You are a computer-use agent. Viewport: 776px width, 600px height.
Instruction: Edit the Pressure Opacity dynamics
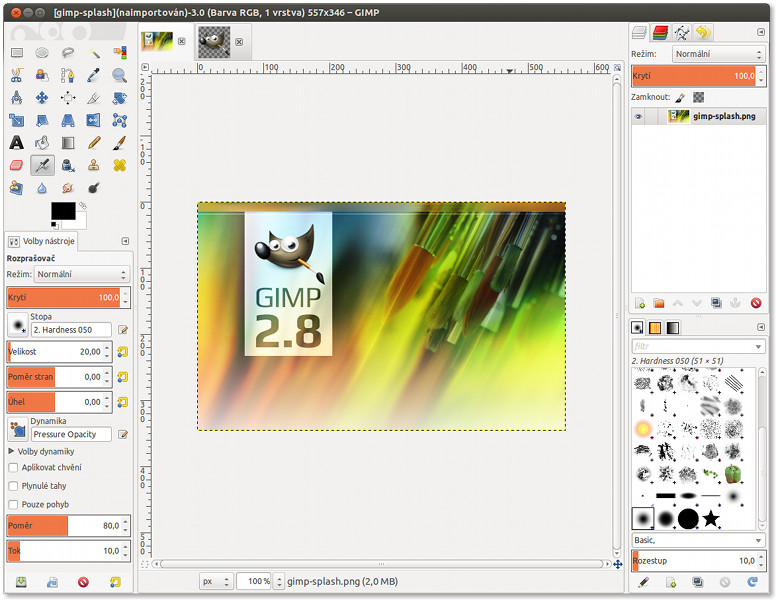pyautogui.click(x=123, y=434)
